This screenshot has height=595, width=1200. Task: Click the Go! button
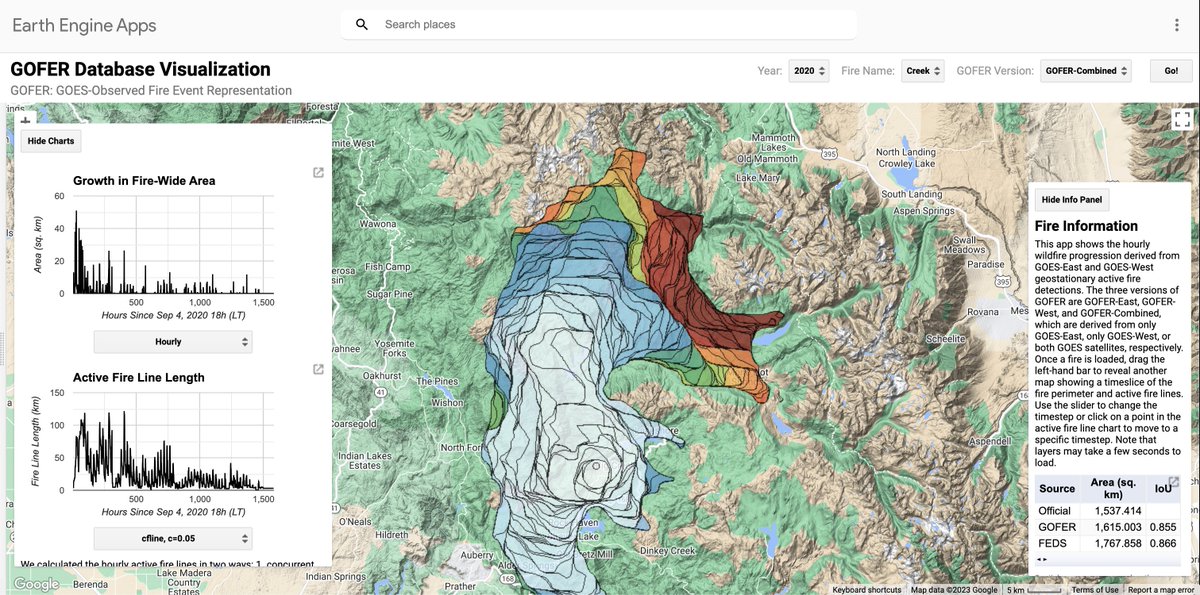[x=1171, y=71]
